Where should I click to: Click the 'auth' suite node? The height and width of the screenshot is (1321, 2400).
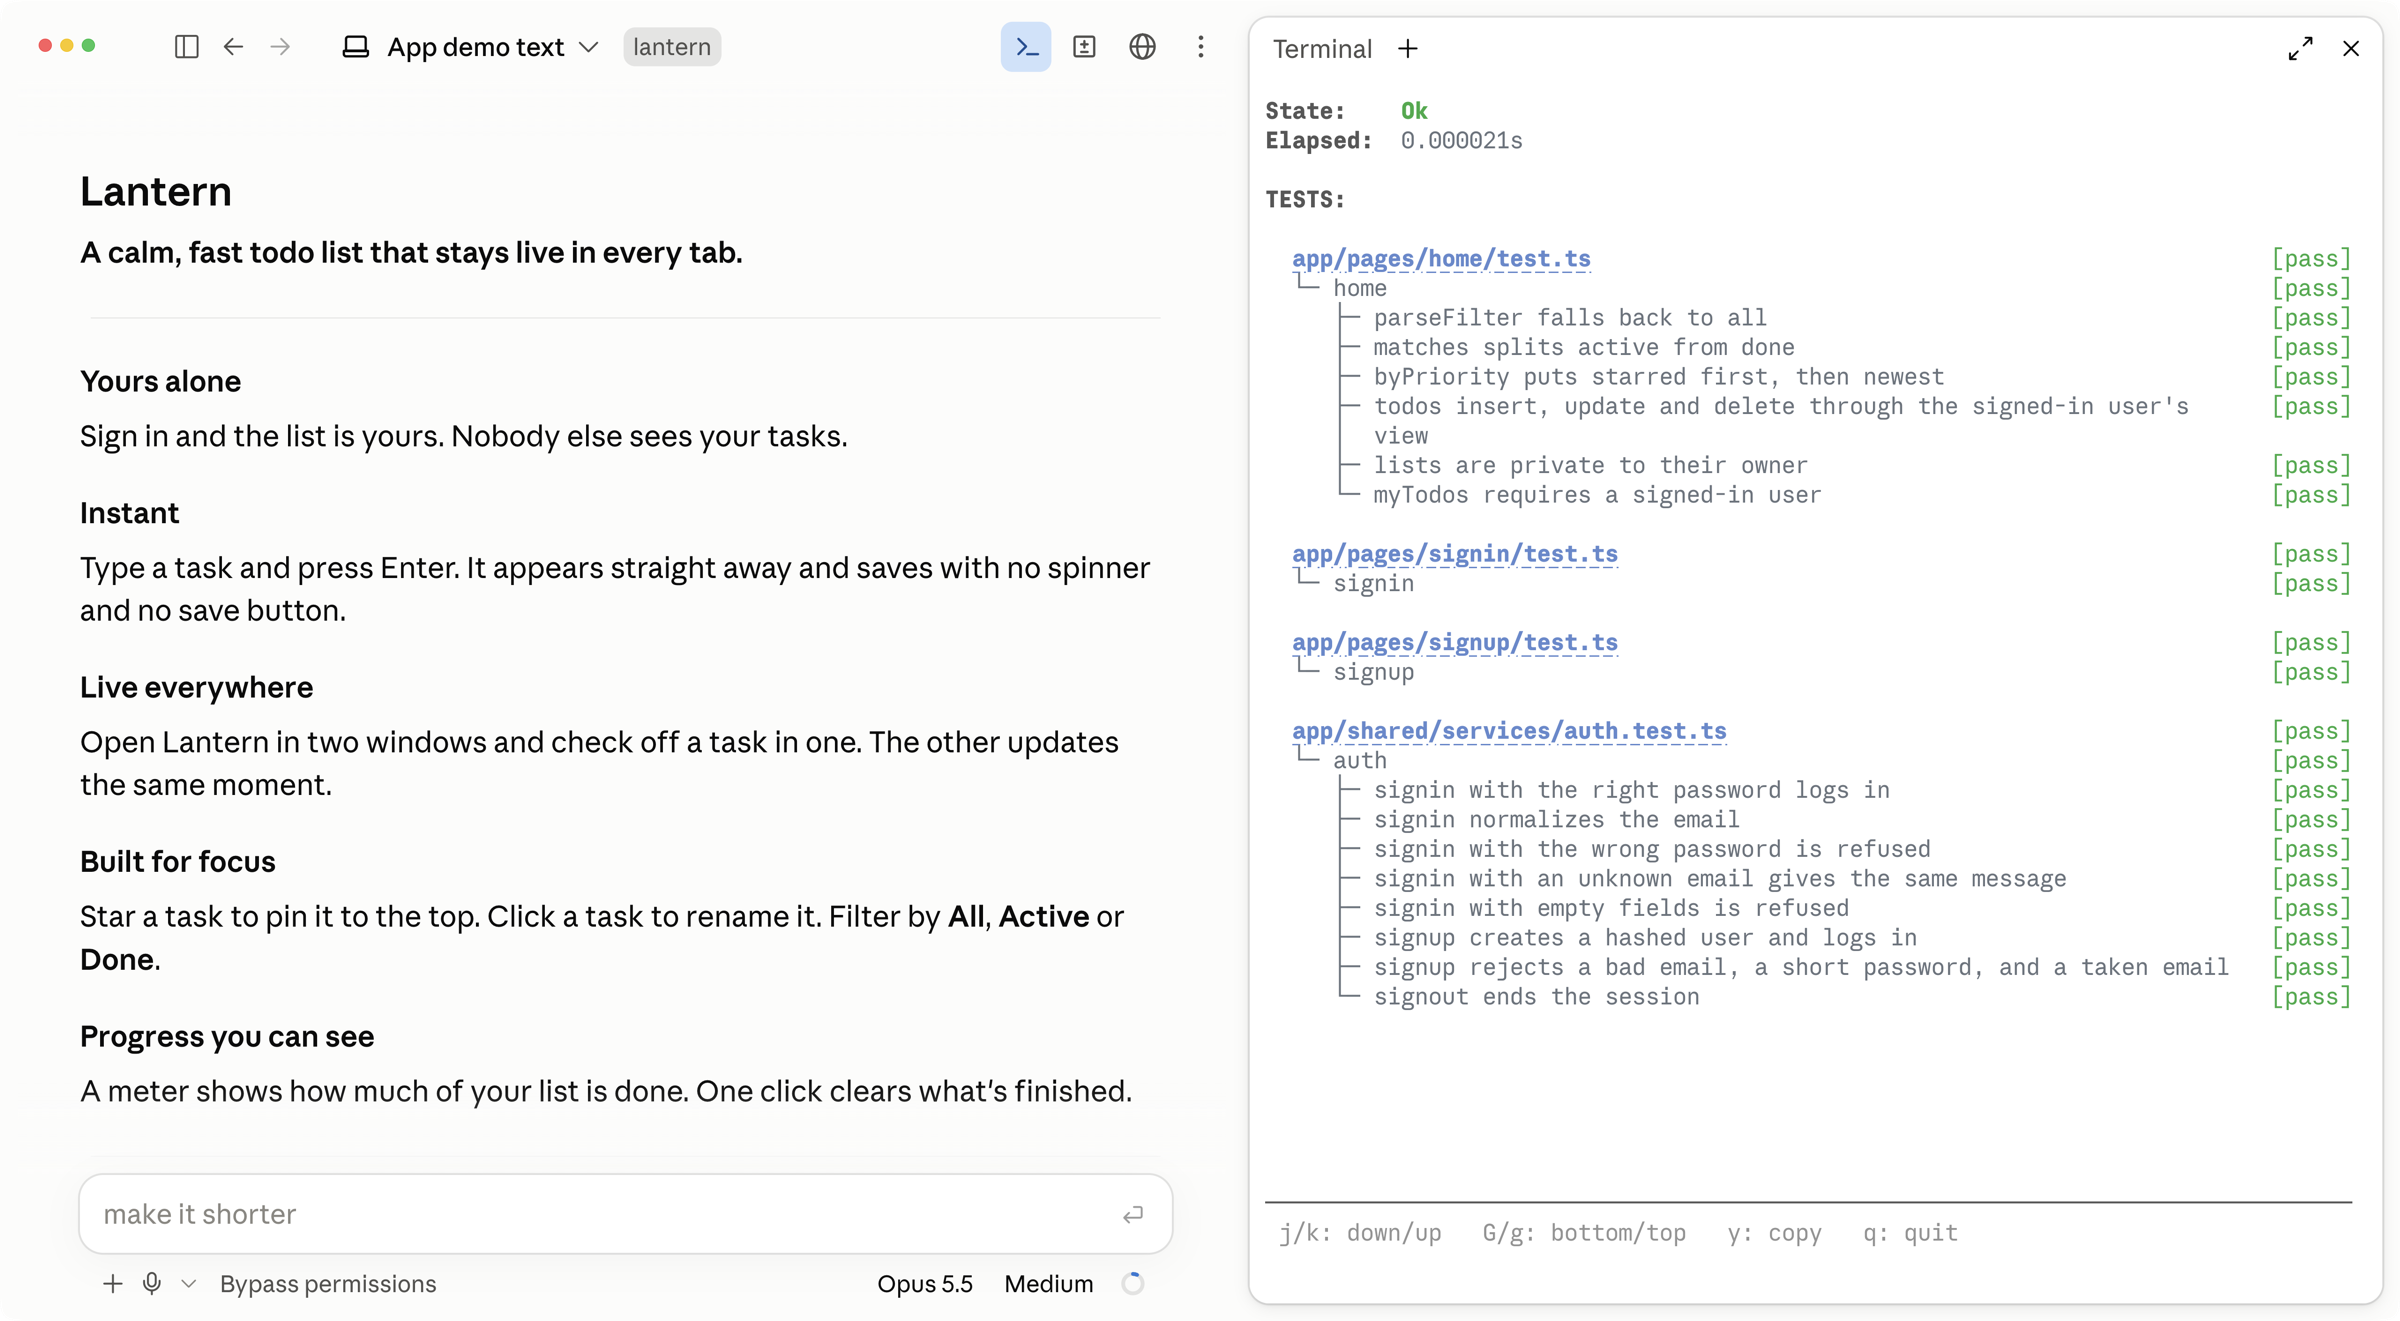(1360, 761)
